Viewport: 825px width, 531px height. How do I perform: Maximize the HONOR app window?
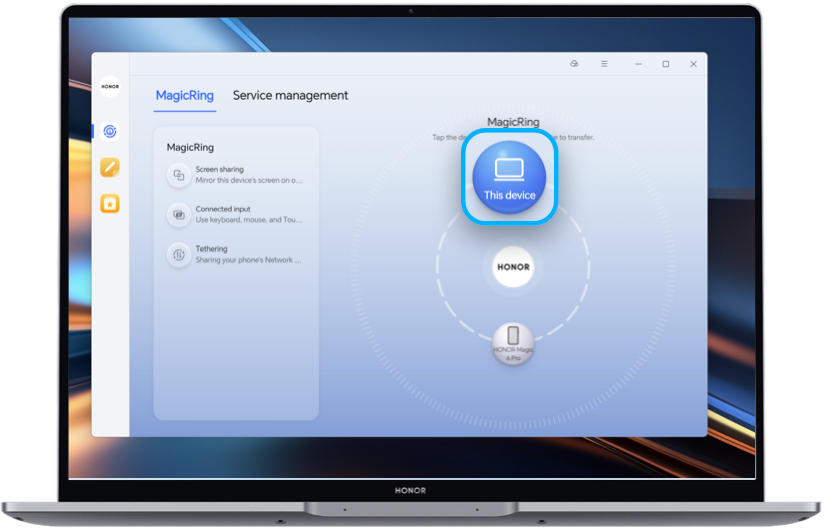pyautogui.click(x=666, y=64)
